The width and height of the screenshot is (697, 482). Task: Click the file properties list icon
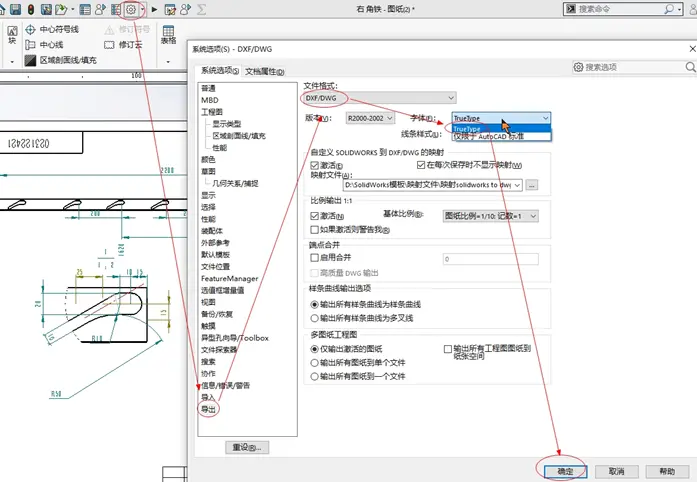click(x=85, y=9)
